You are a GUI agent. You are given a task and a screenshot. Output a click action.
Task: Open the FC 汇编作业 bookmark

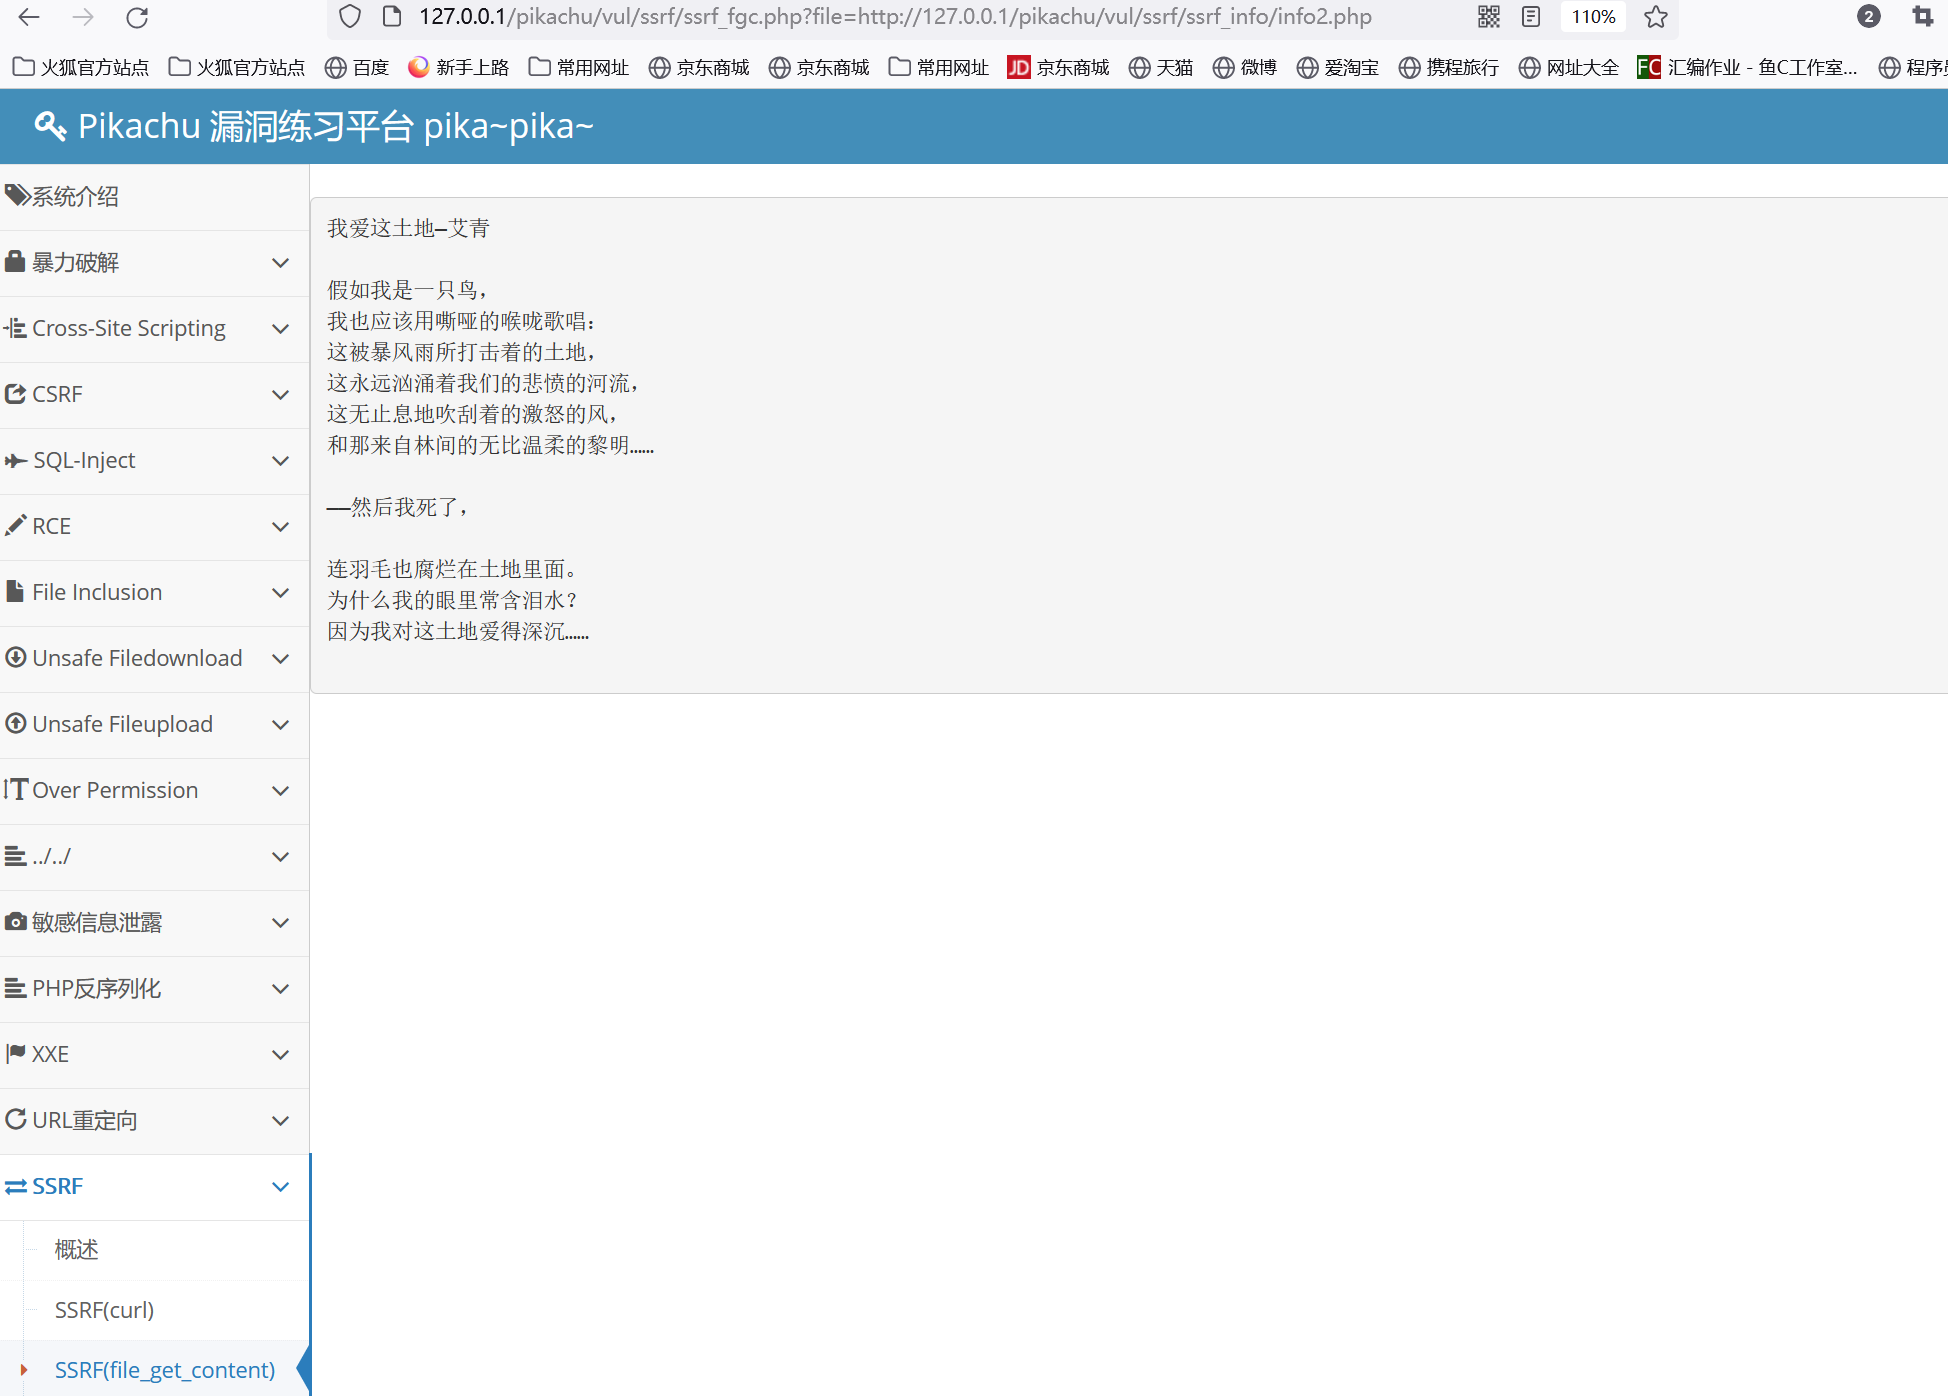pyautogui.click(x=1747, y=67)
